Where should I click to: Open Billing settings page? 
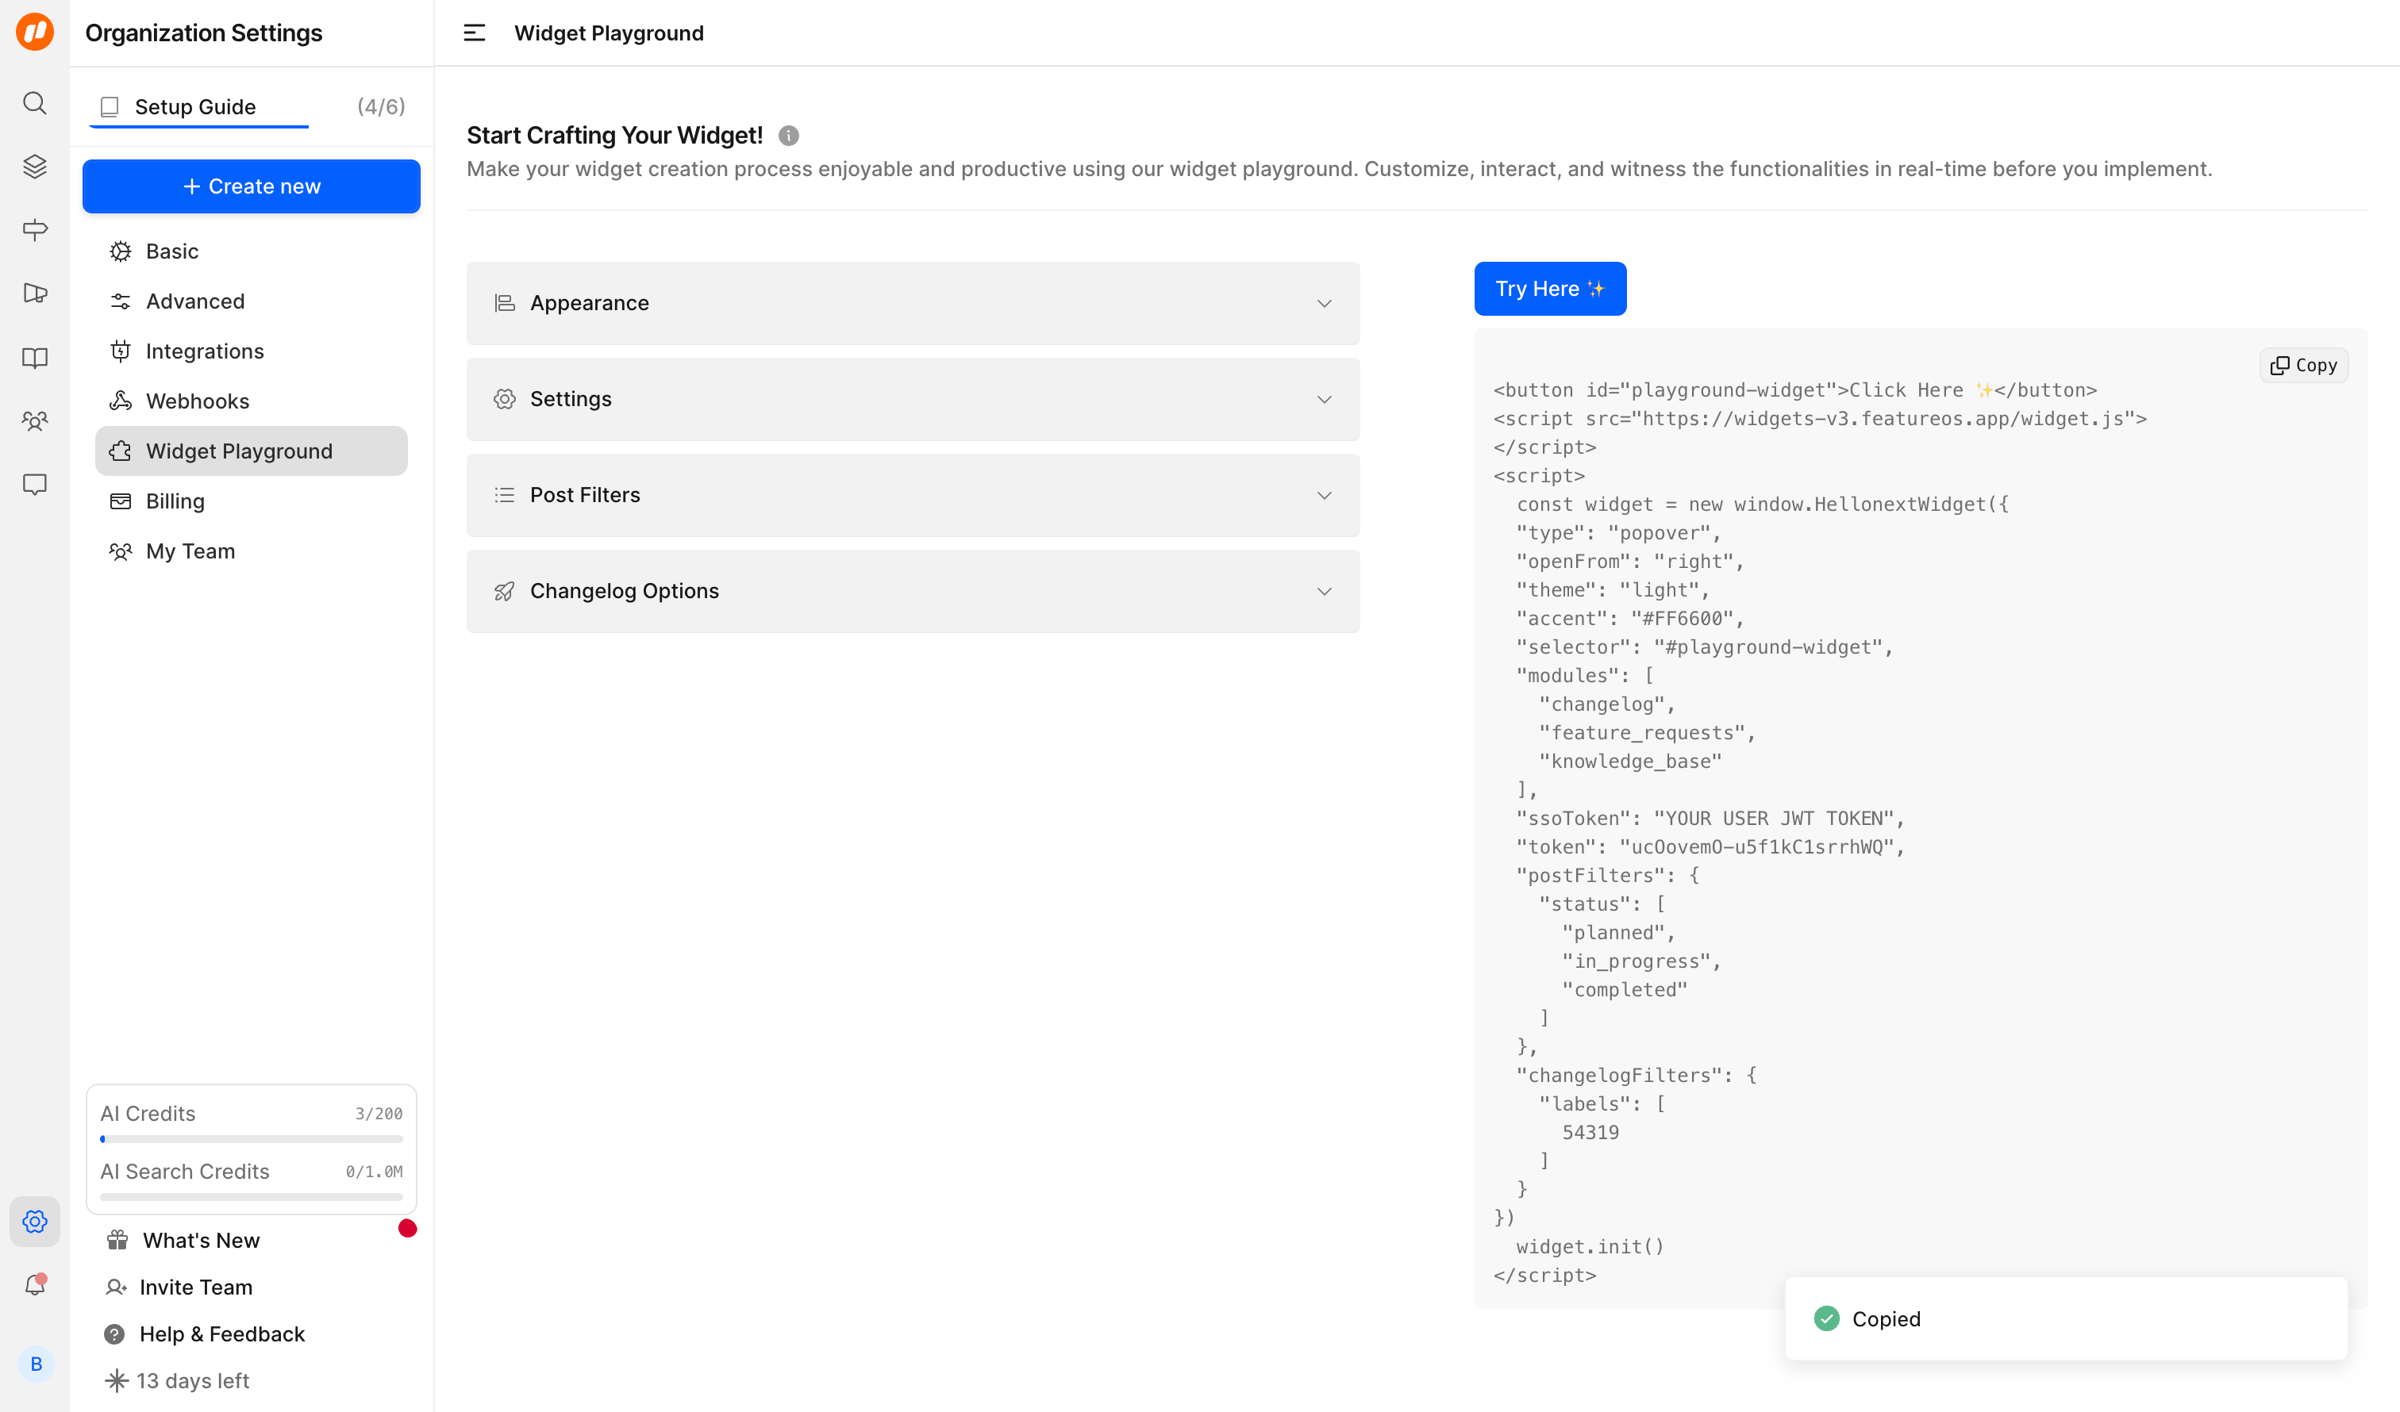coord(251,501)
